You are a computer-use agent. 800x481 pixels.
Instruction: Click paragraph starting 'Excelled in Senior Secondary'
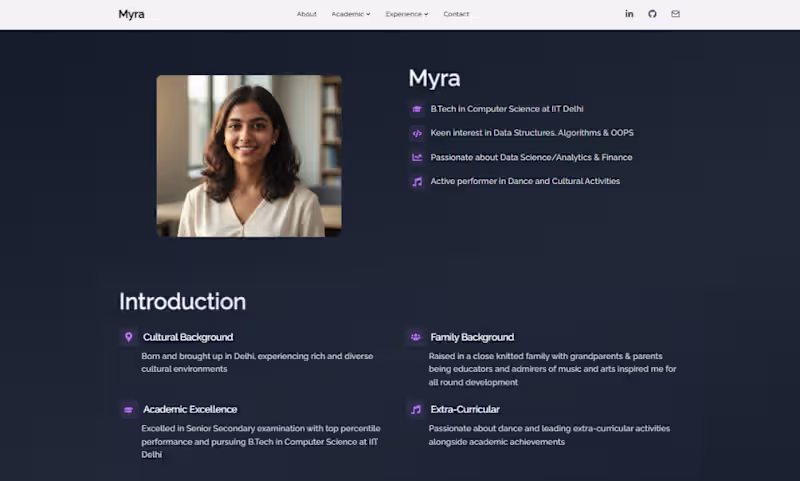261,442
